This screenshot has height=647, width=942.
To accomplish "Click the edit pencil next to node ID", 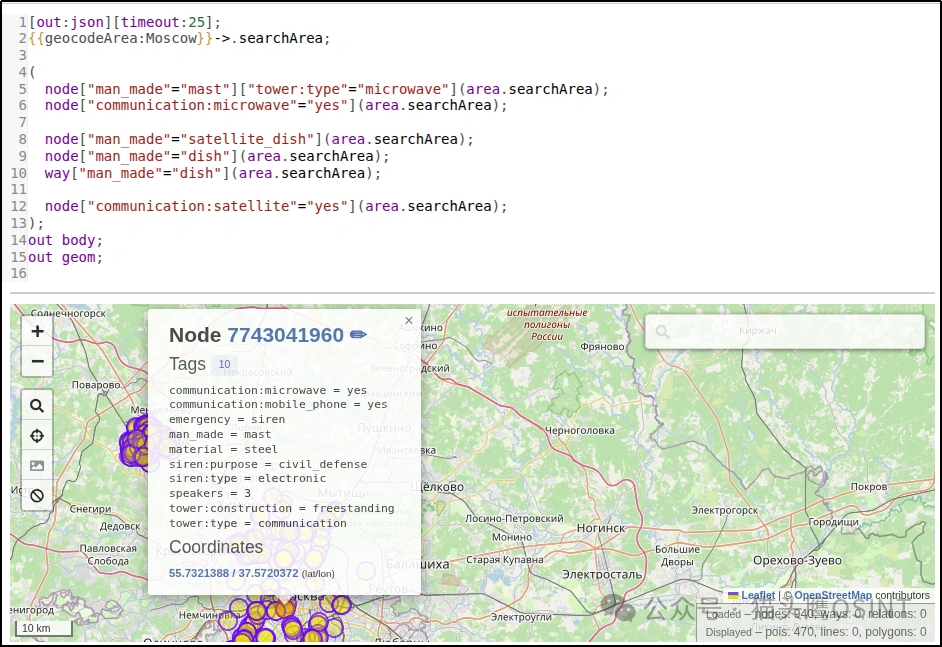I will [358, 335].
